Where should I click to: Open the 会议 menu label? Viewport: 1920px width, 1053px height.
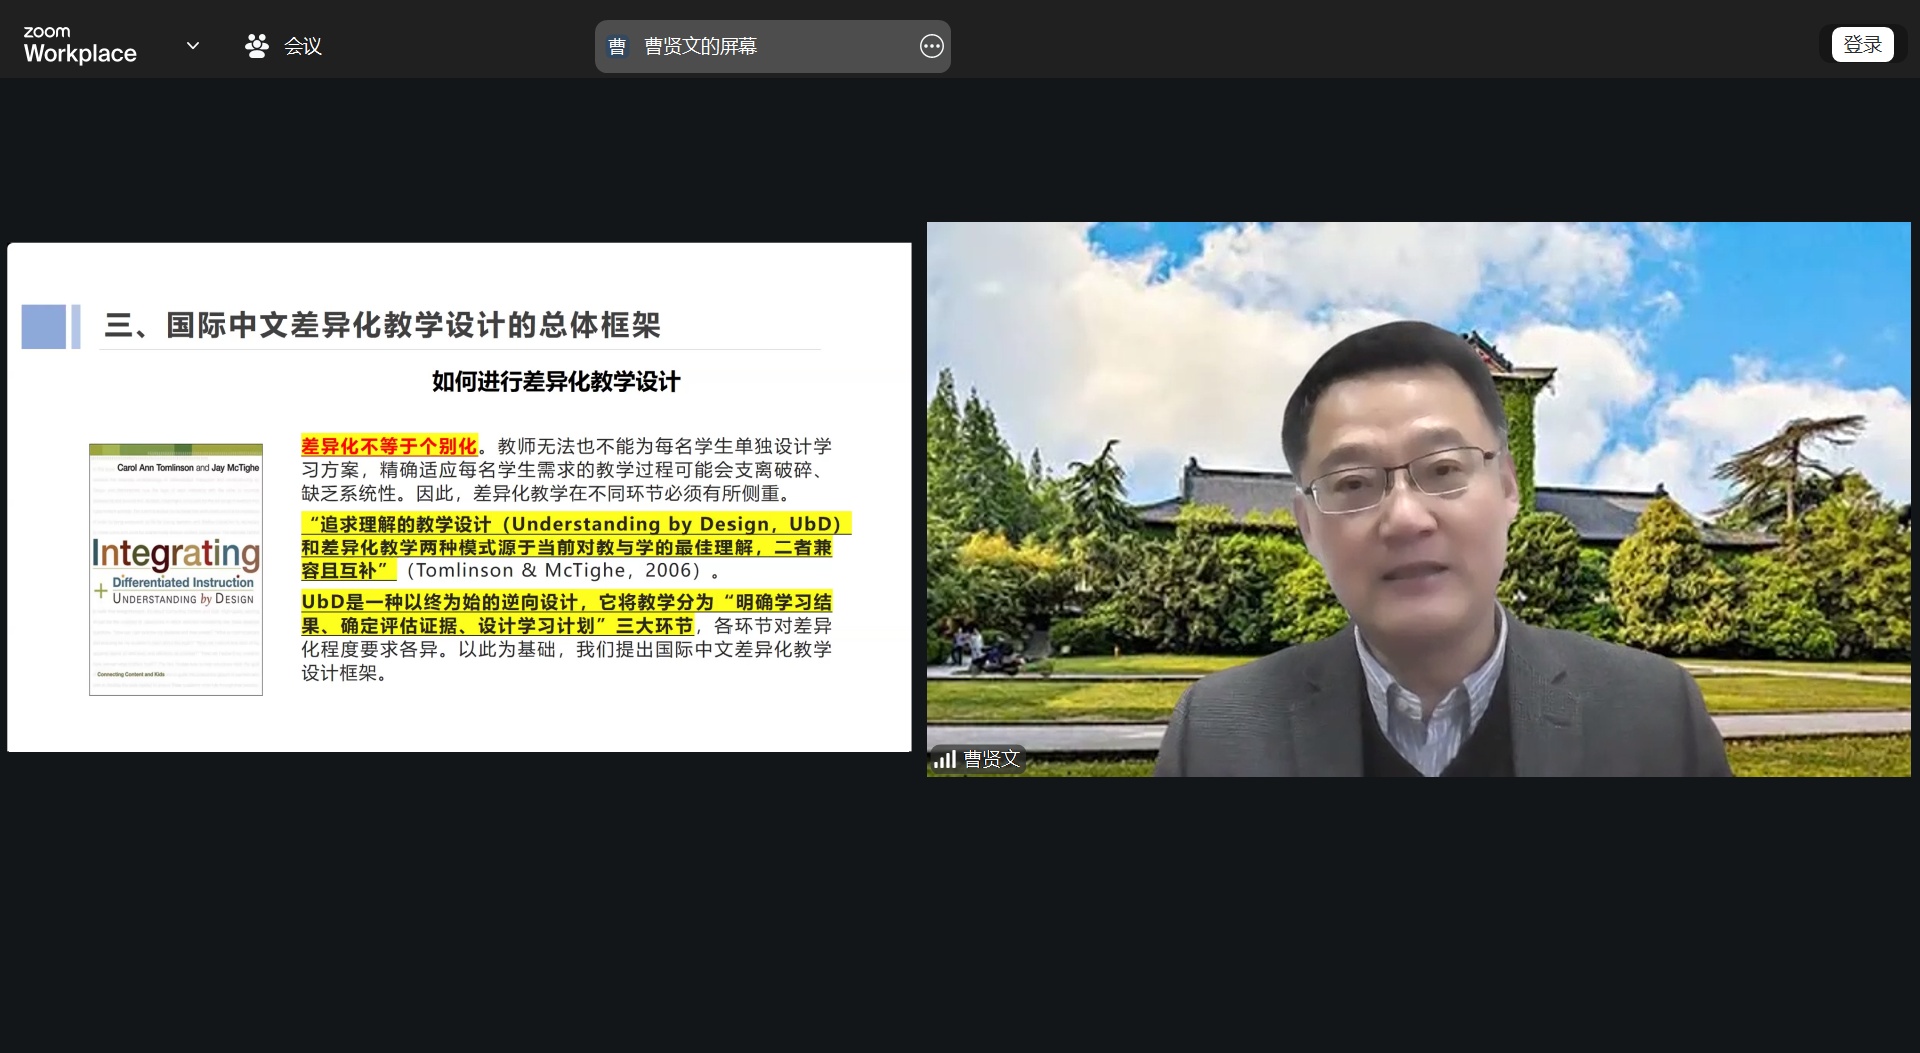point(302,46)
